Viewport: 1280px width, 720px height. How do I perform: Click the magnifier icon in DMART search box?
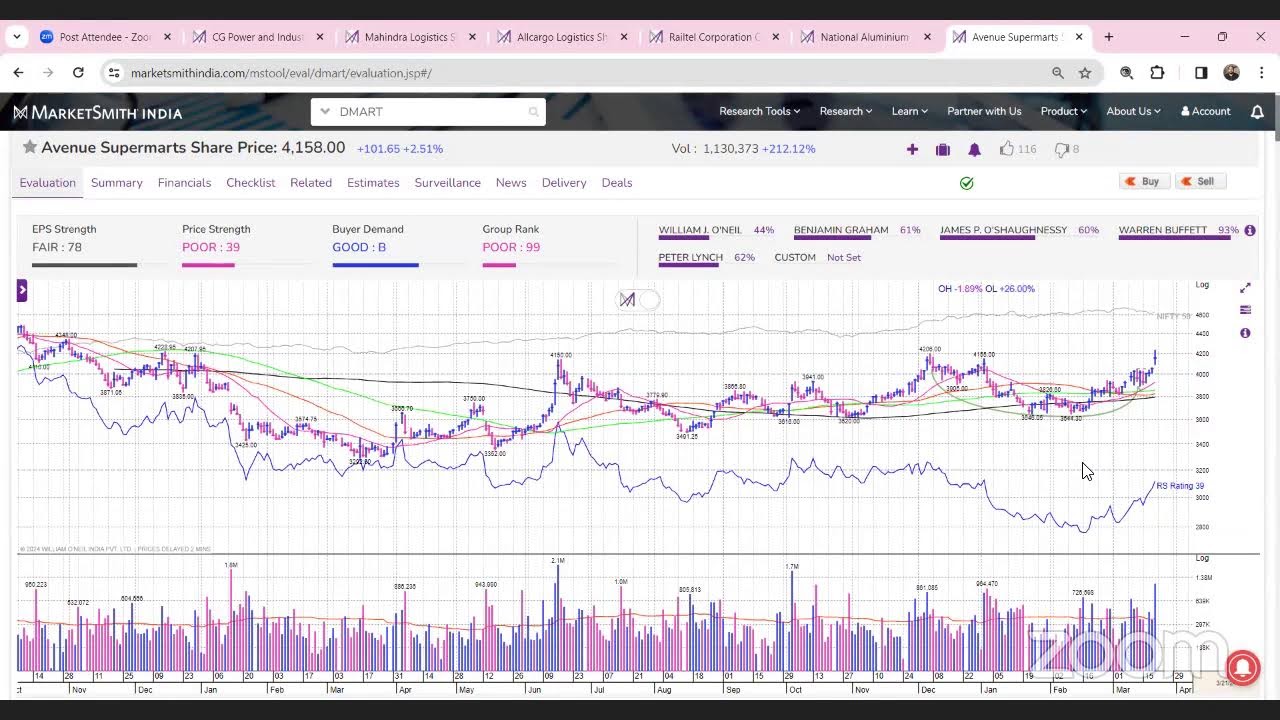(x=533, y=112)
